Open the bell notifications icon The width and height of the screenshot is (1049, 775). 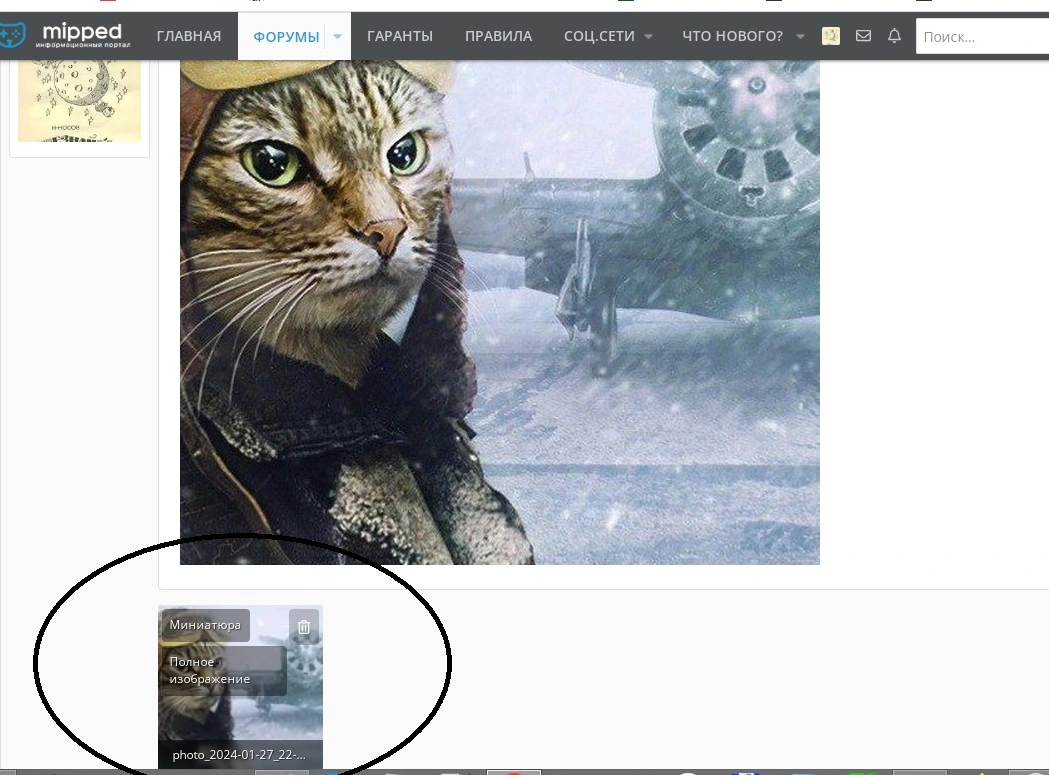(894, 36)
